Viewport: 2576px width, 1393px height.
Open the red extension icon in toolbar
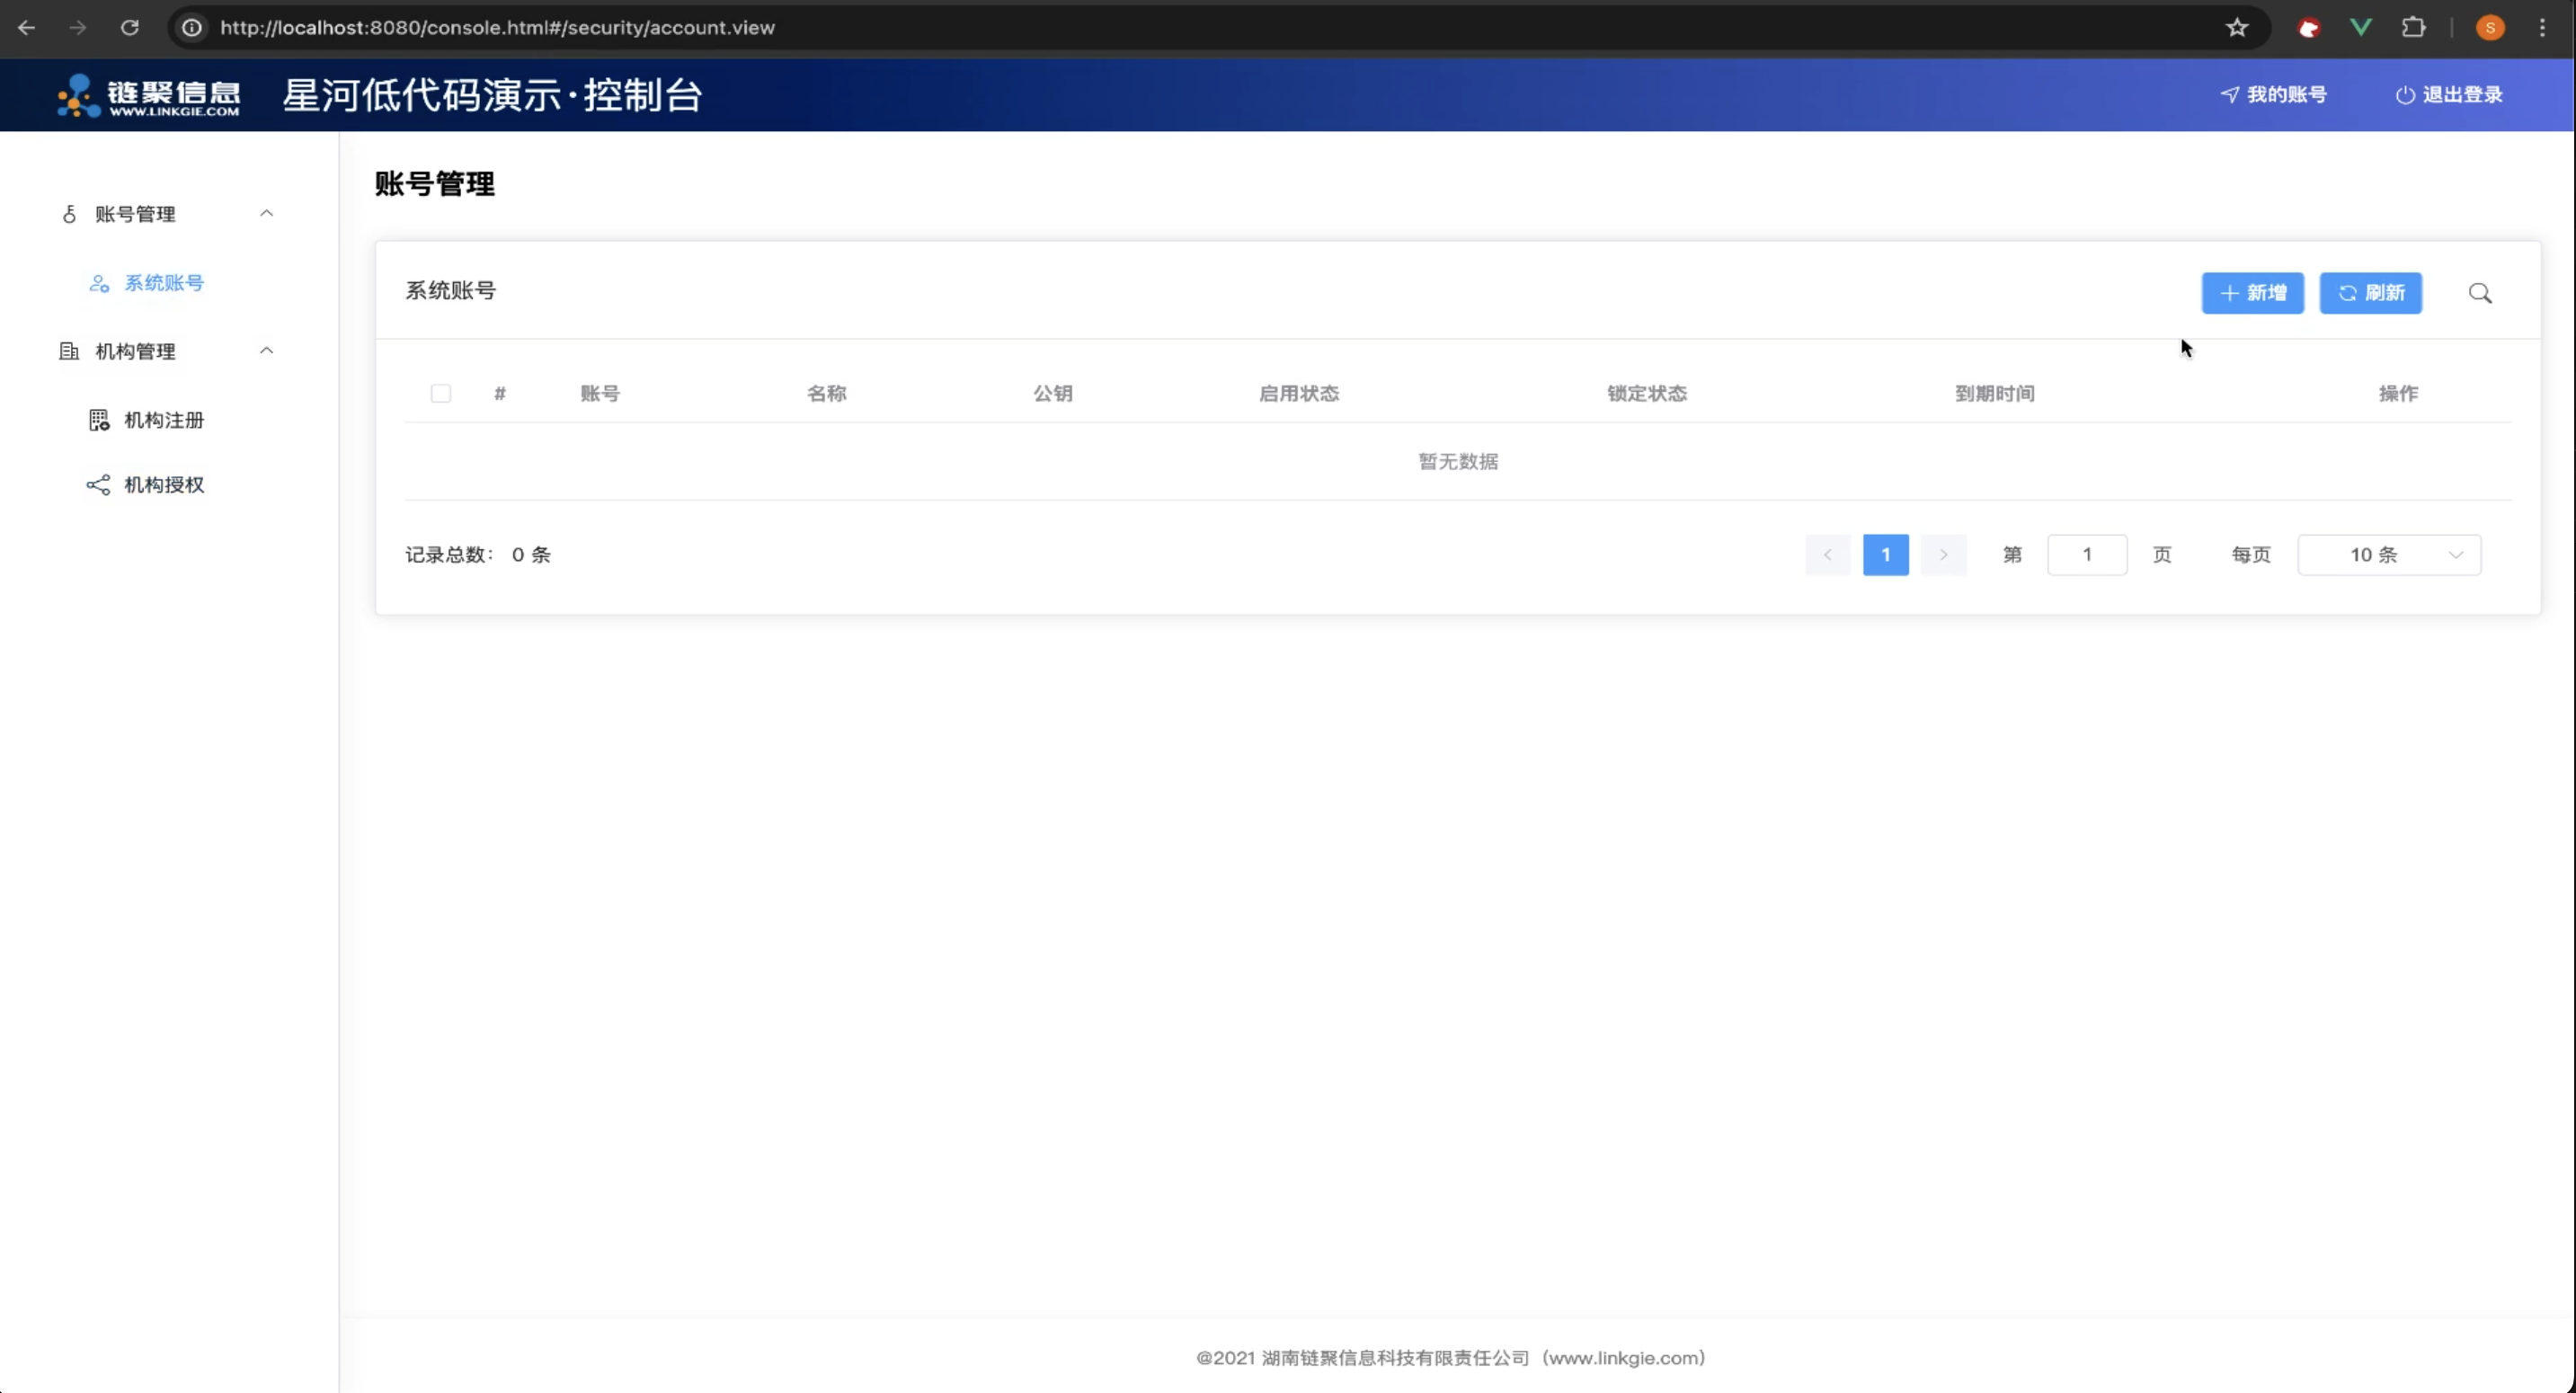click(x=2309, y=28)
